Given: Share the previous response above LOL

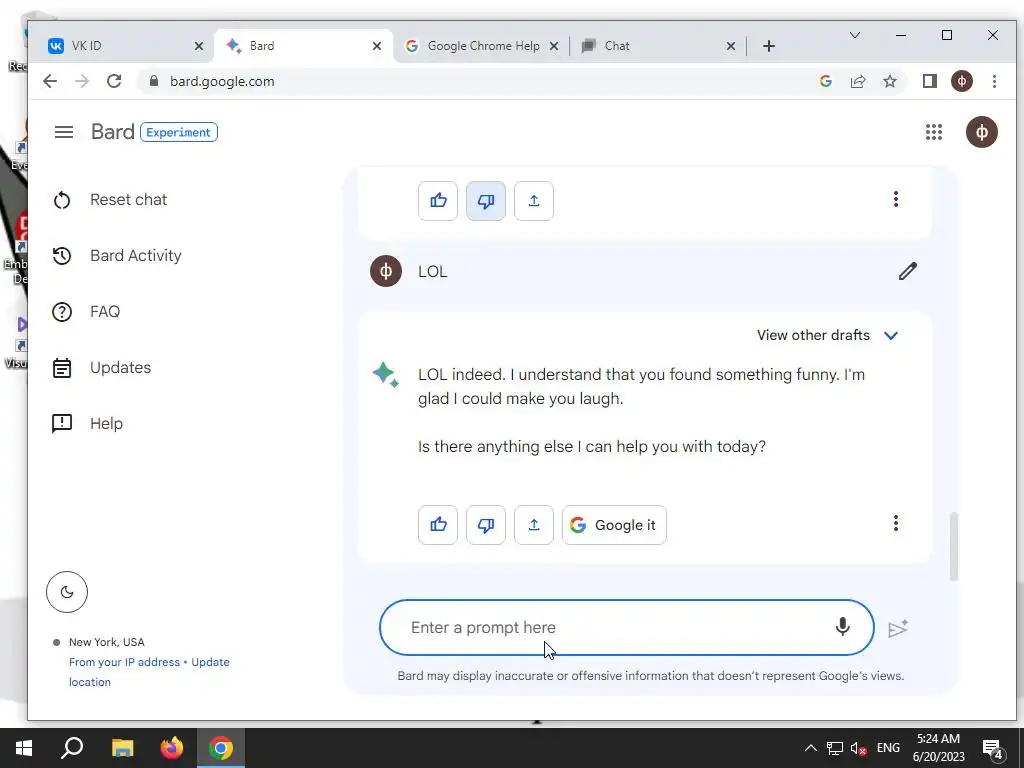Looking at the screenshot, I should tap(534, 200).
